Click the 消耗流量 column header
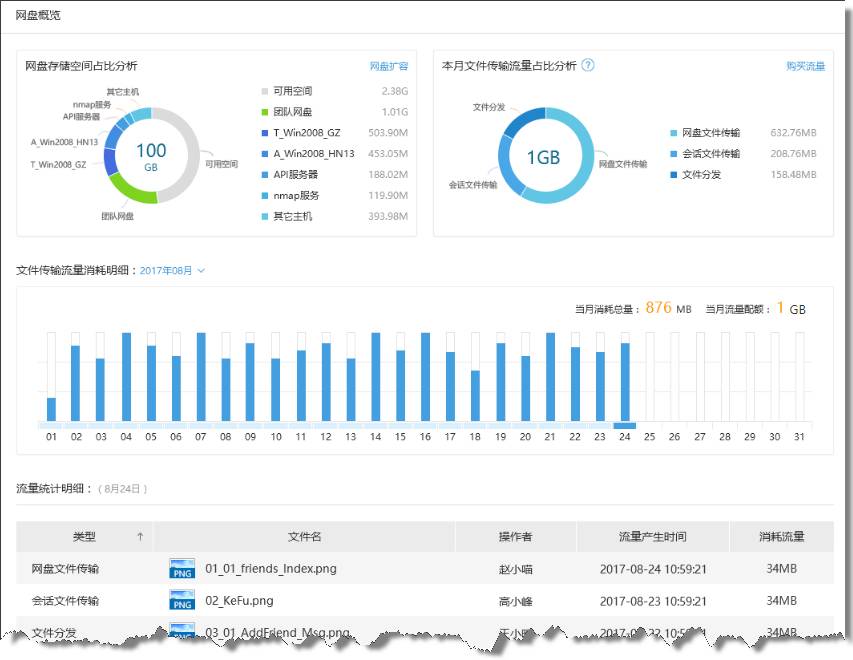 coord(781,537)
